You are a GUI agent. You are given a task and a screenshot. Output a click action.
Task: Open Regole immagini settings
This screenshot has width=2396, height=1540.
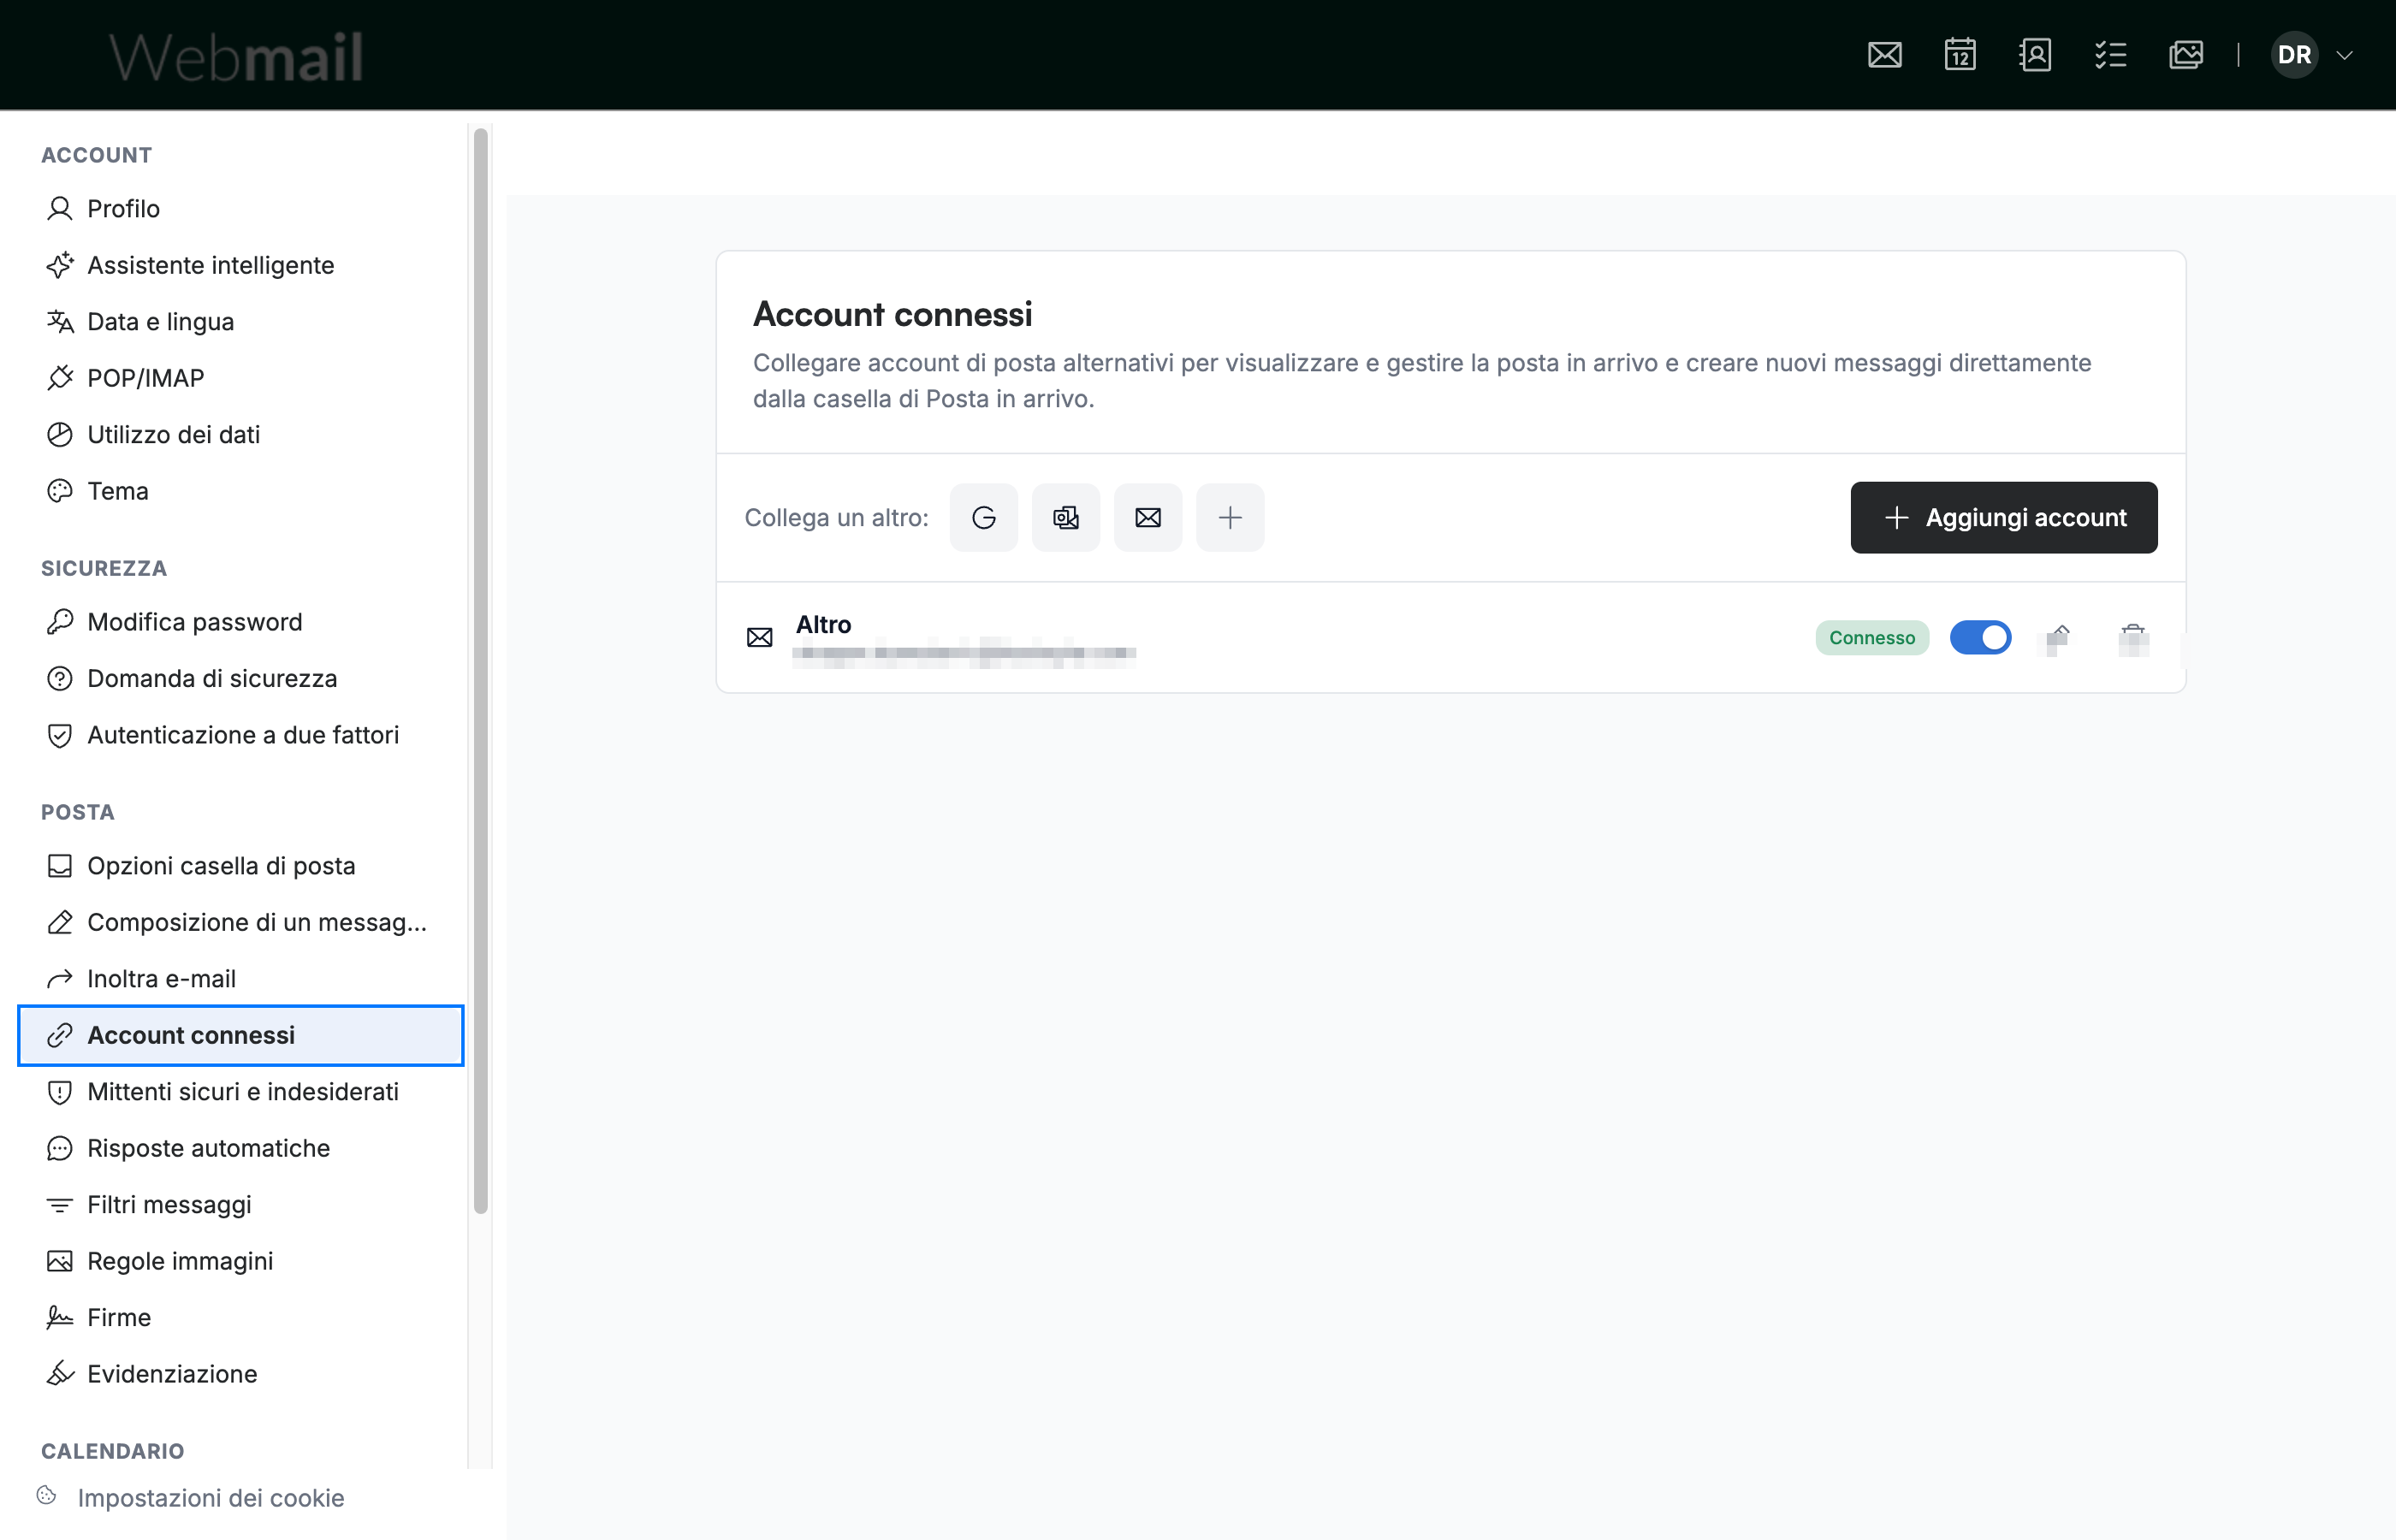point(241,1261)
